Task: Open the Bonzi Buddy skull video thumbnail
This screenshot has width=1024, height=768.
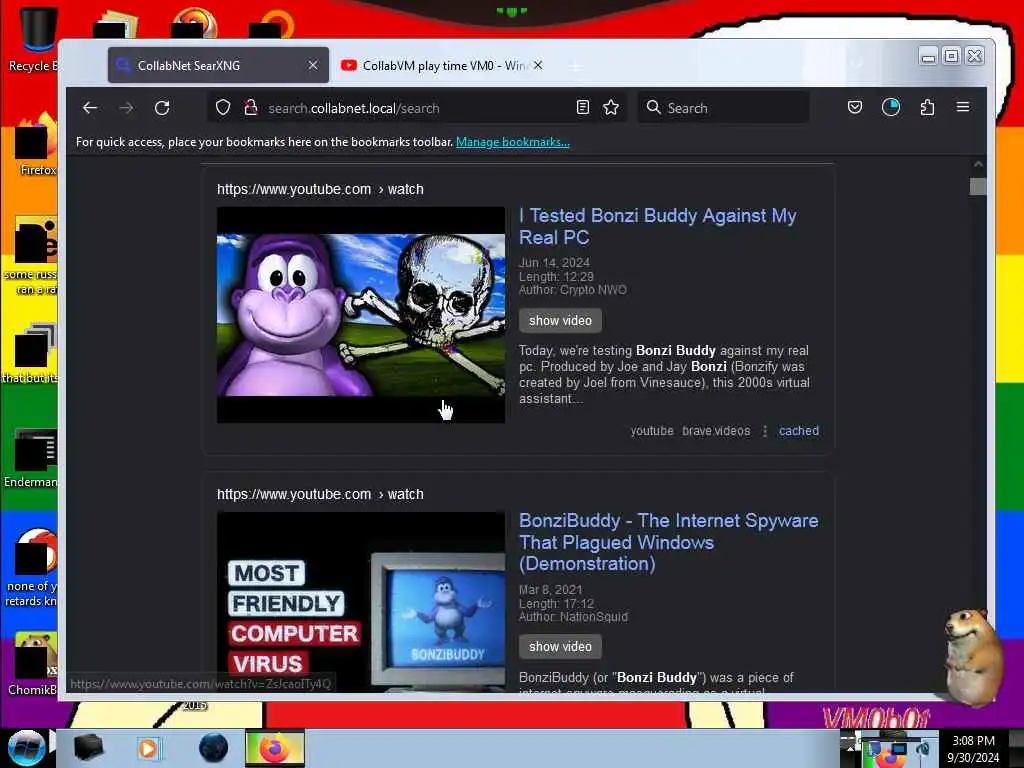Action: [360, 315]
